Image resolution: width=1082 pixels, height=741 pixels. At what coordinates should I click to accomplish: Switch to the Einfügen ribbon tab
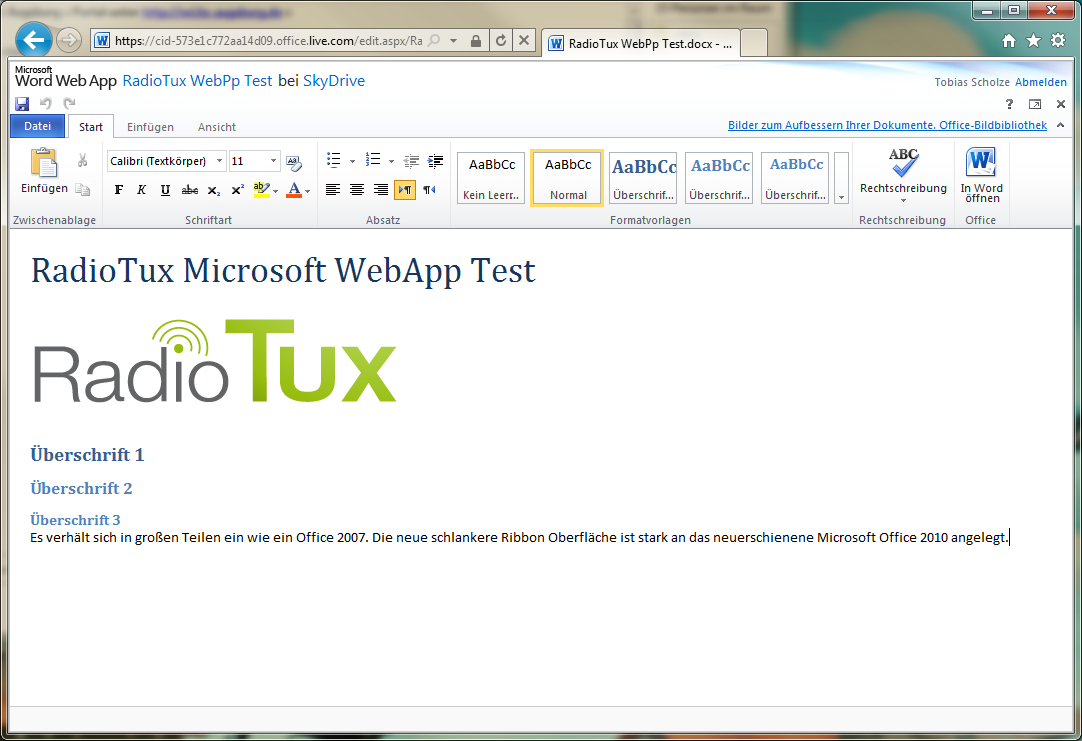[x=150, y=127]
